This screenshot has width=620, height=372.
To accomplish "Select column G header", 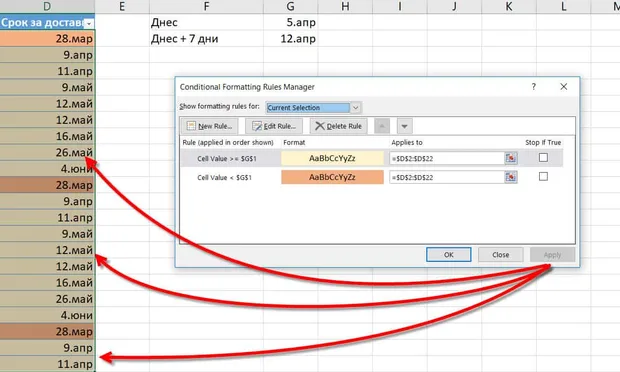I will pos(291,6).
